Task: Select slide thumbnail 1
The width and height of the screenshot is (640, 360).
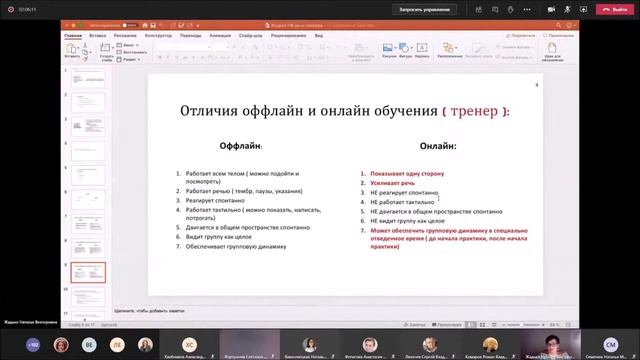Action: (x=88, y=78)
